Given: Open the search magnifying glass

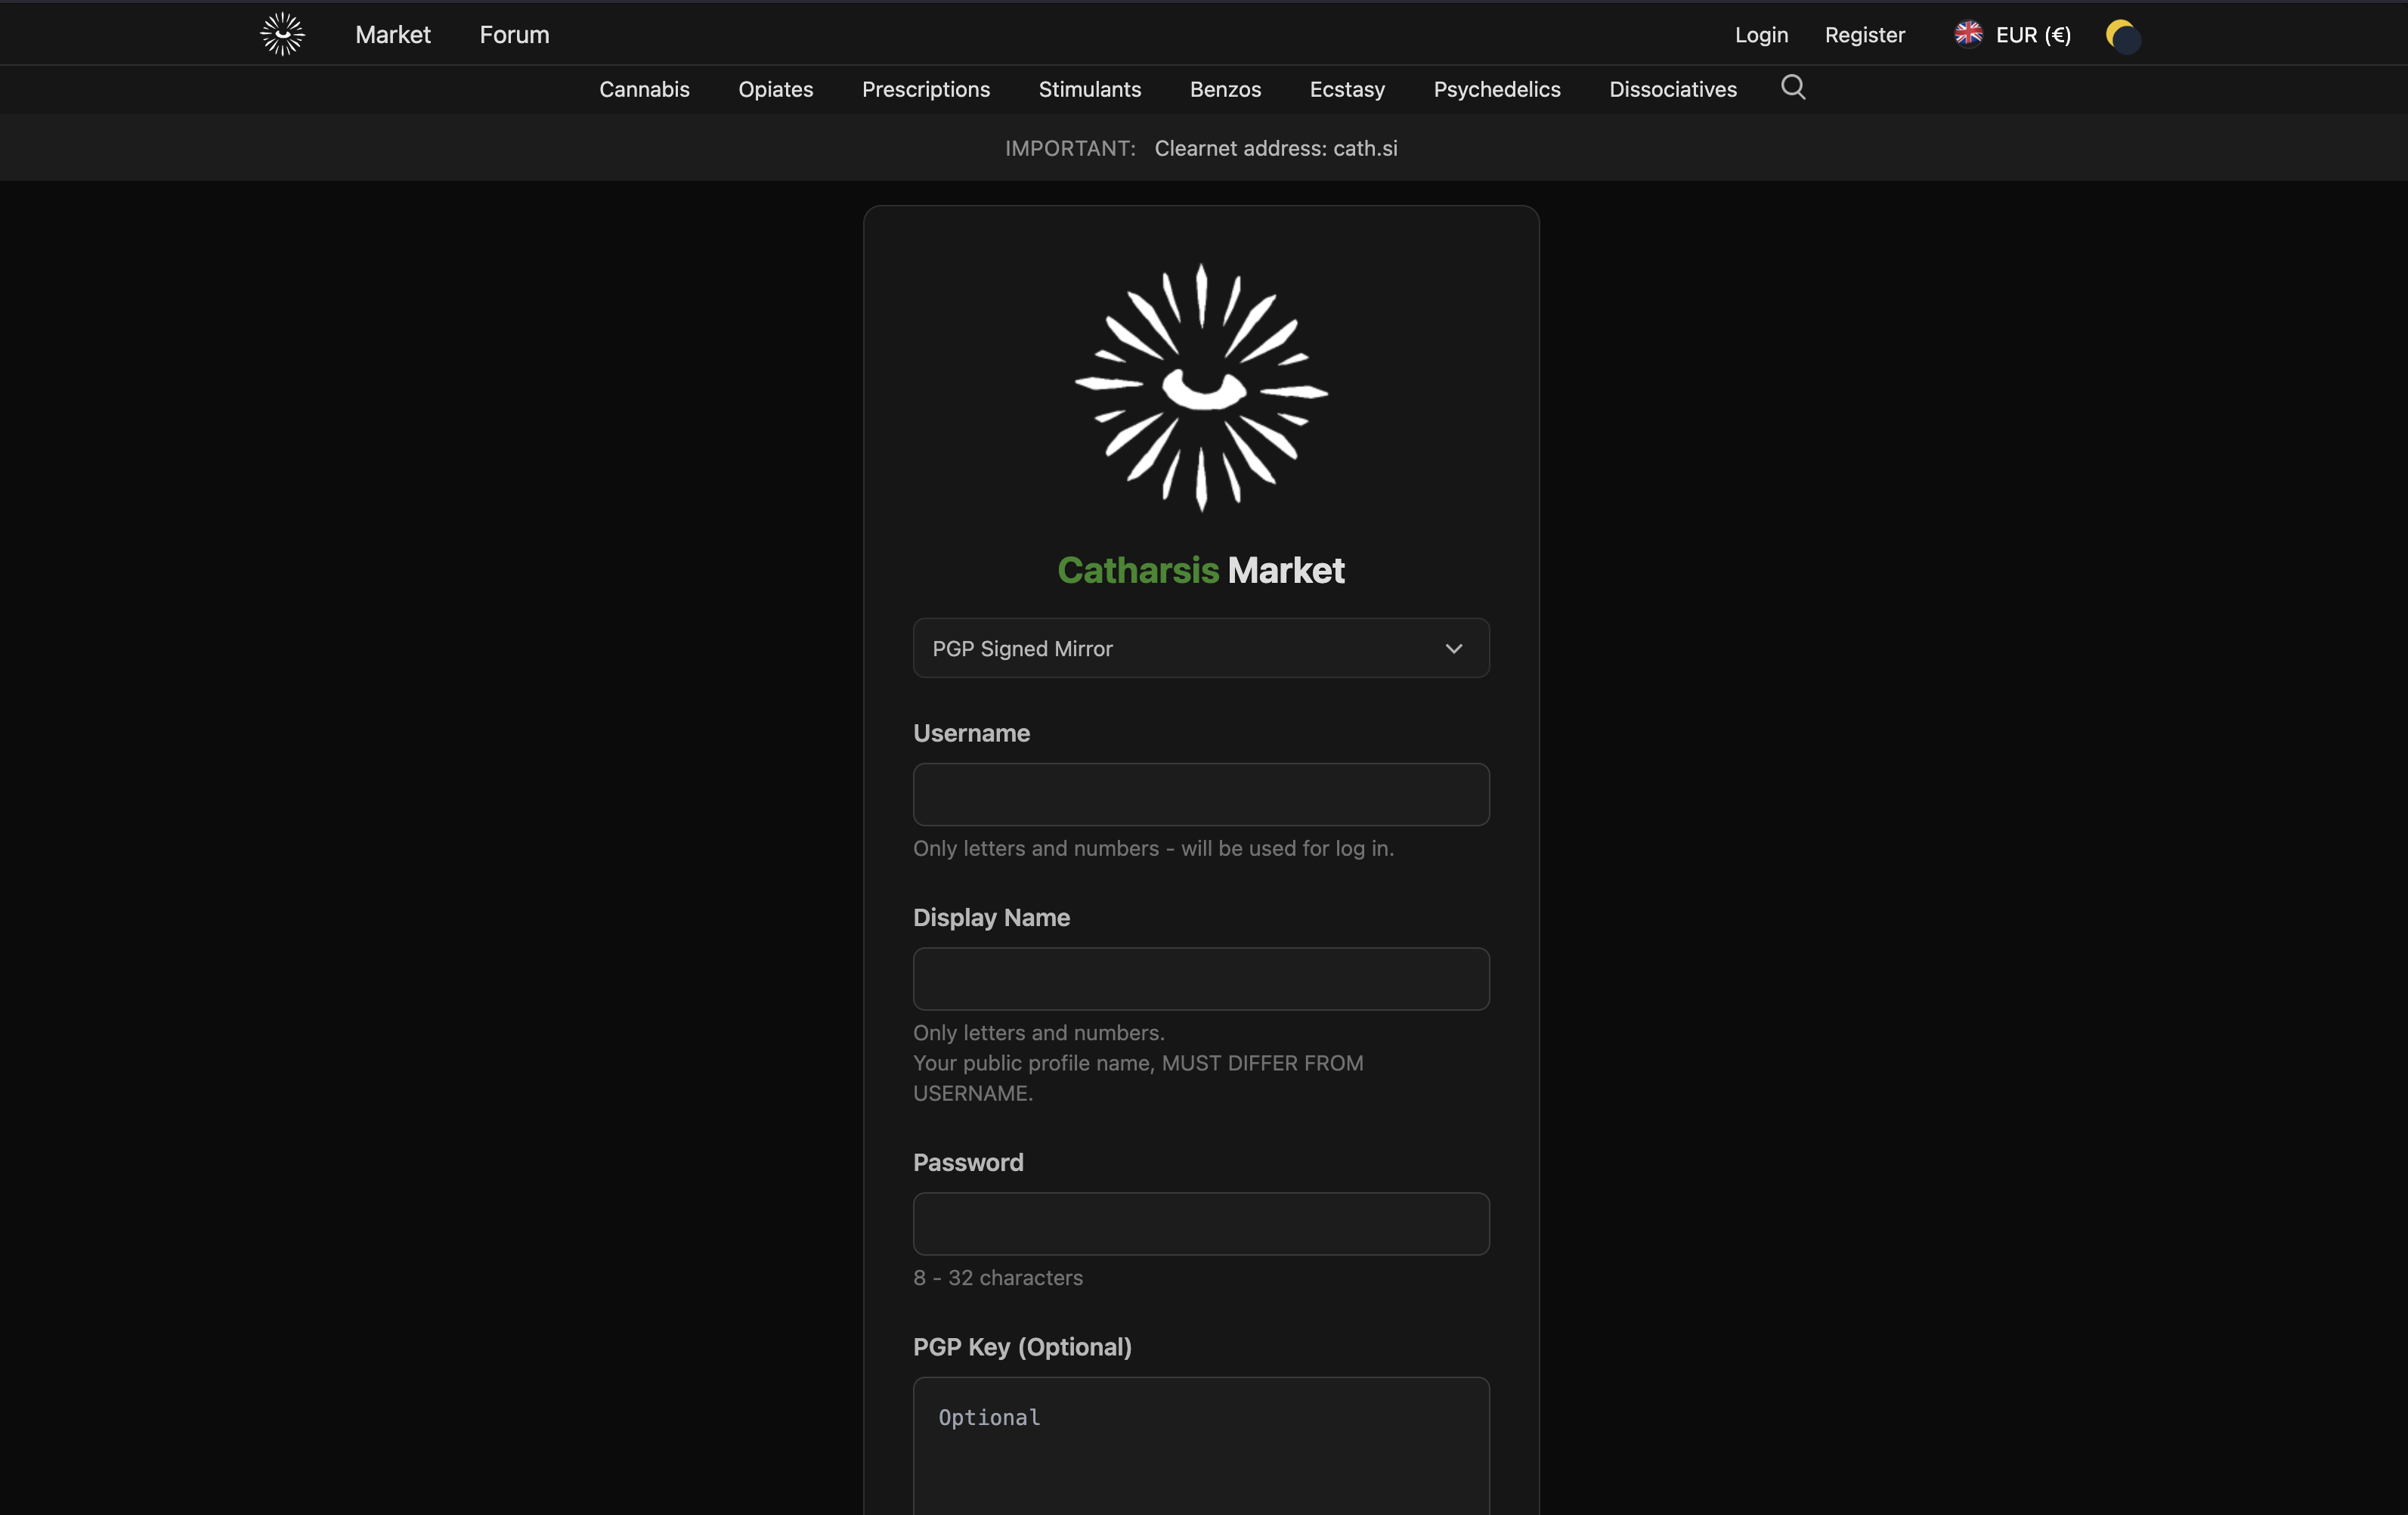Looking at the screenshot, I should [x=1792, y=88].
